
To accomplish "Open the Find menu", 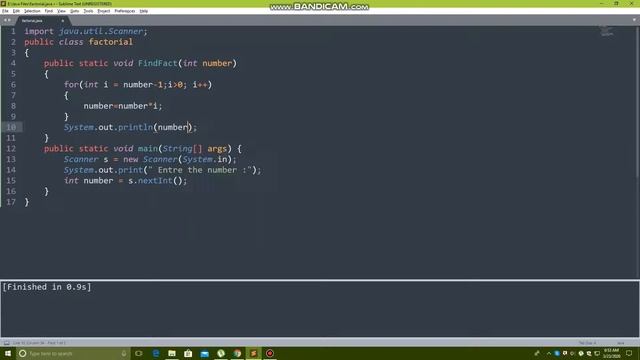I will tap(49, 11).
